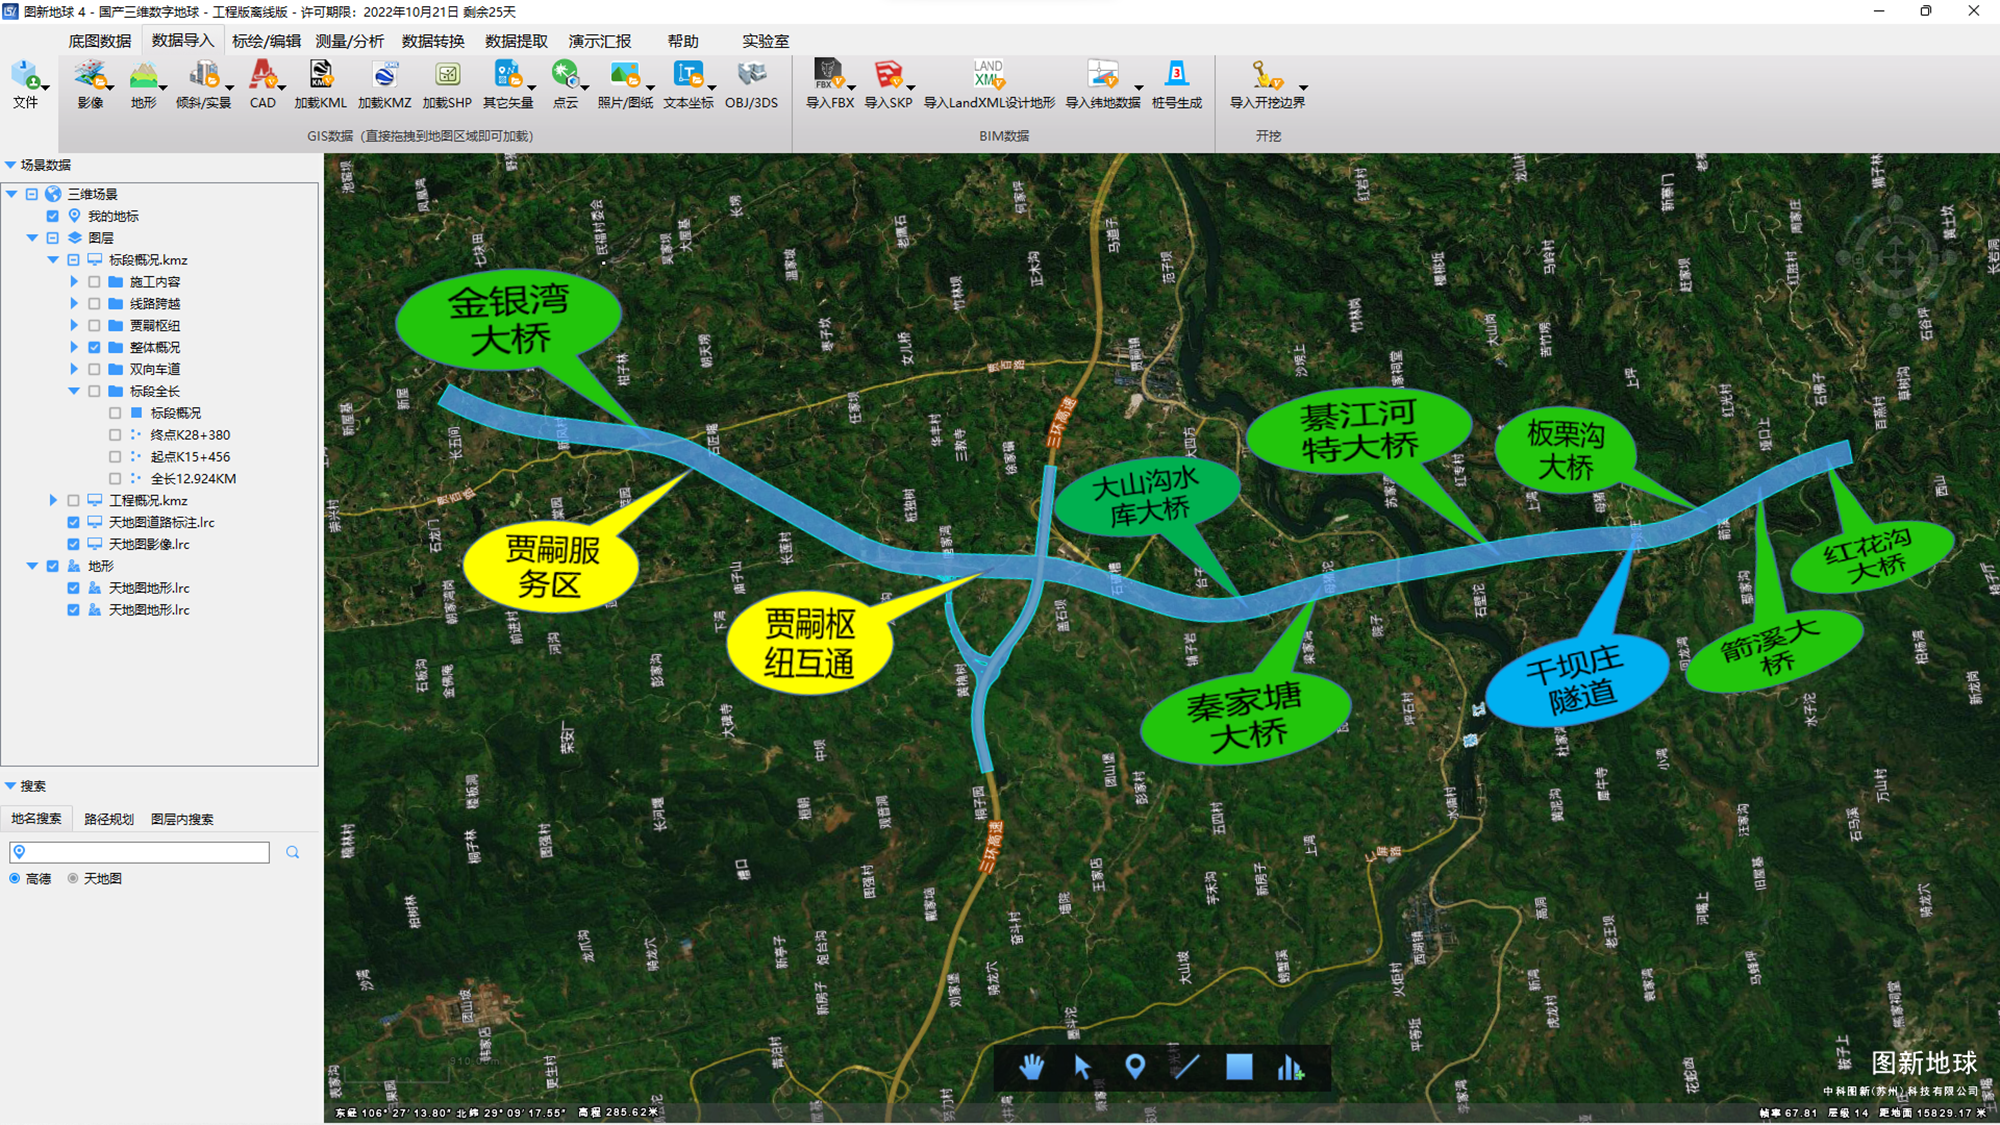Switch to the 路径规划 search tab
This screenshot has height=1125, width=2000.
(108, 819)
